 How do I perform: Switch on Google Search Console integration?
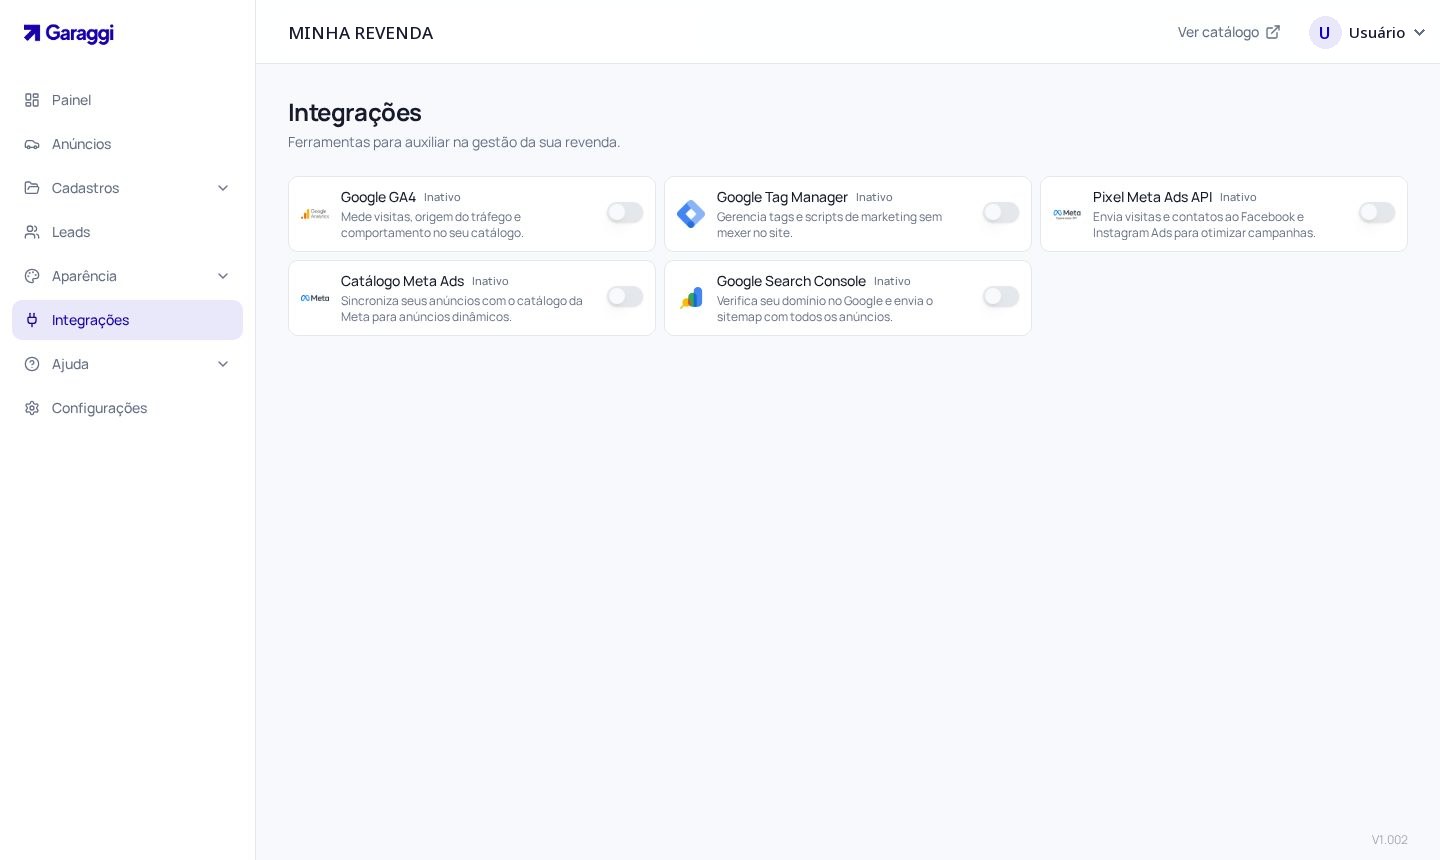click(x=1001, y=296)
